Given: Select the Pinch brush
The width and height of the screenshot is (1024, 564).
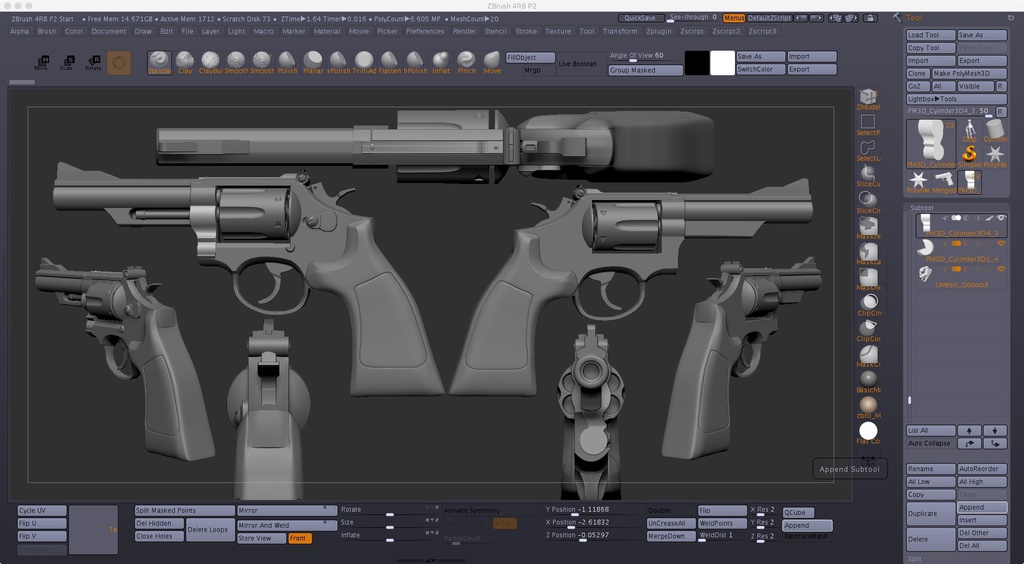Looking at the screenshot, I should pos(466,63).
